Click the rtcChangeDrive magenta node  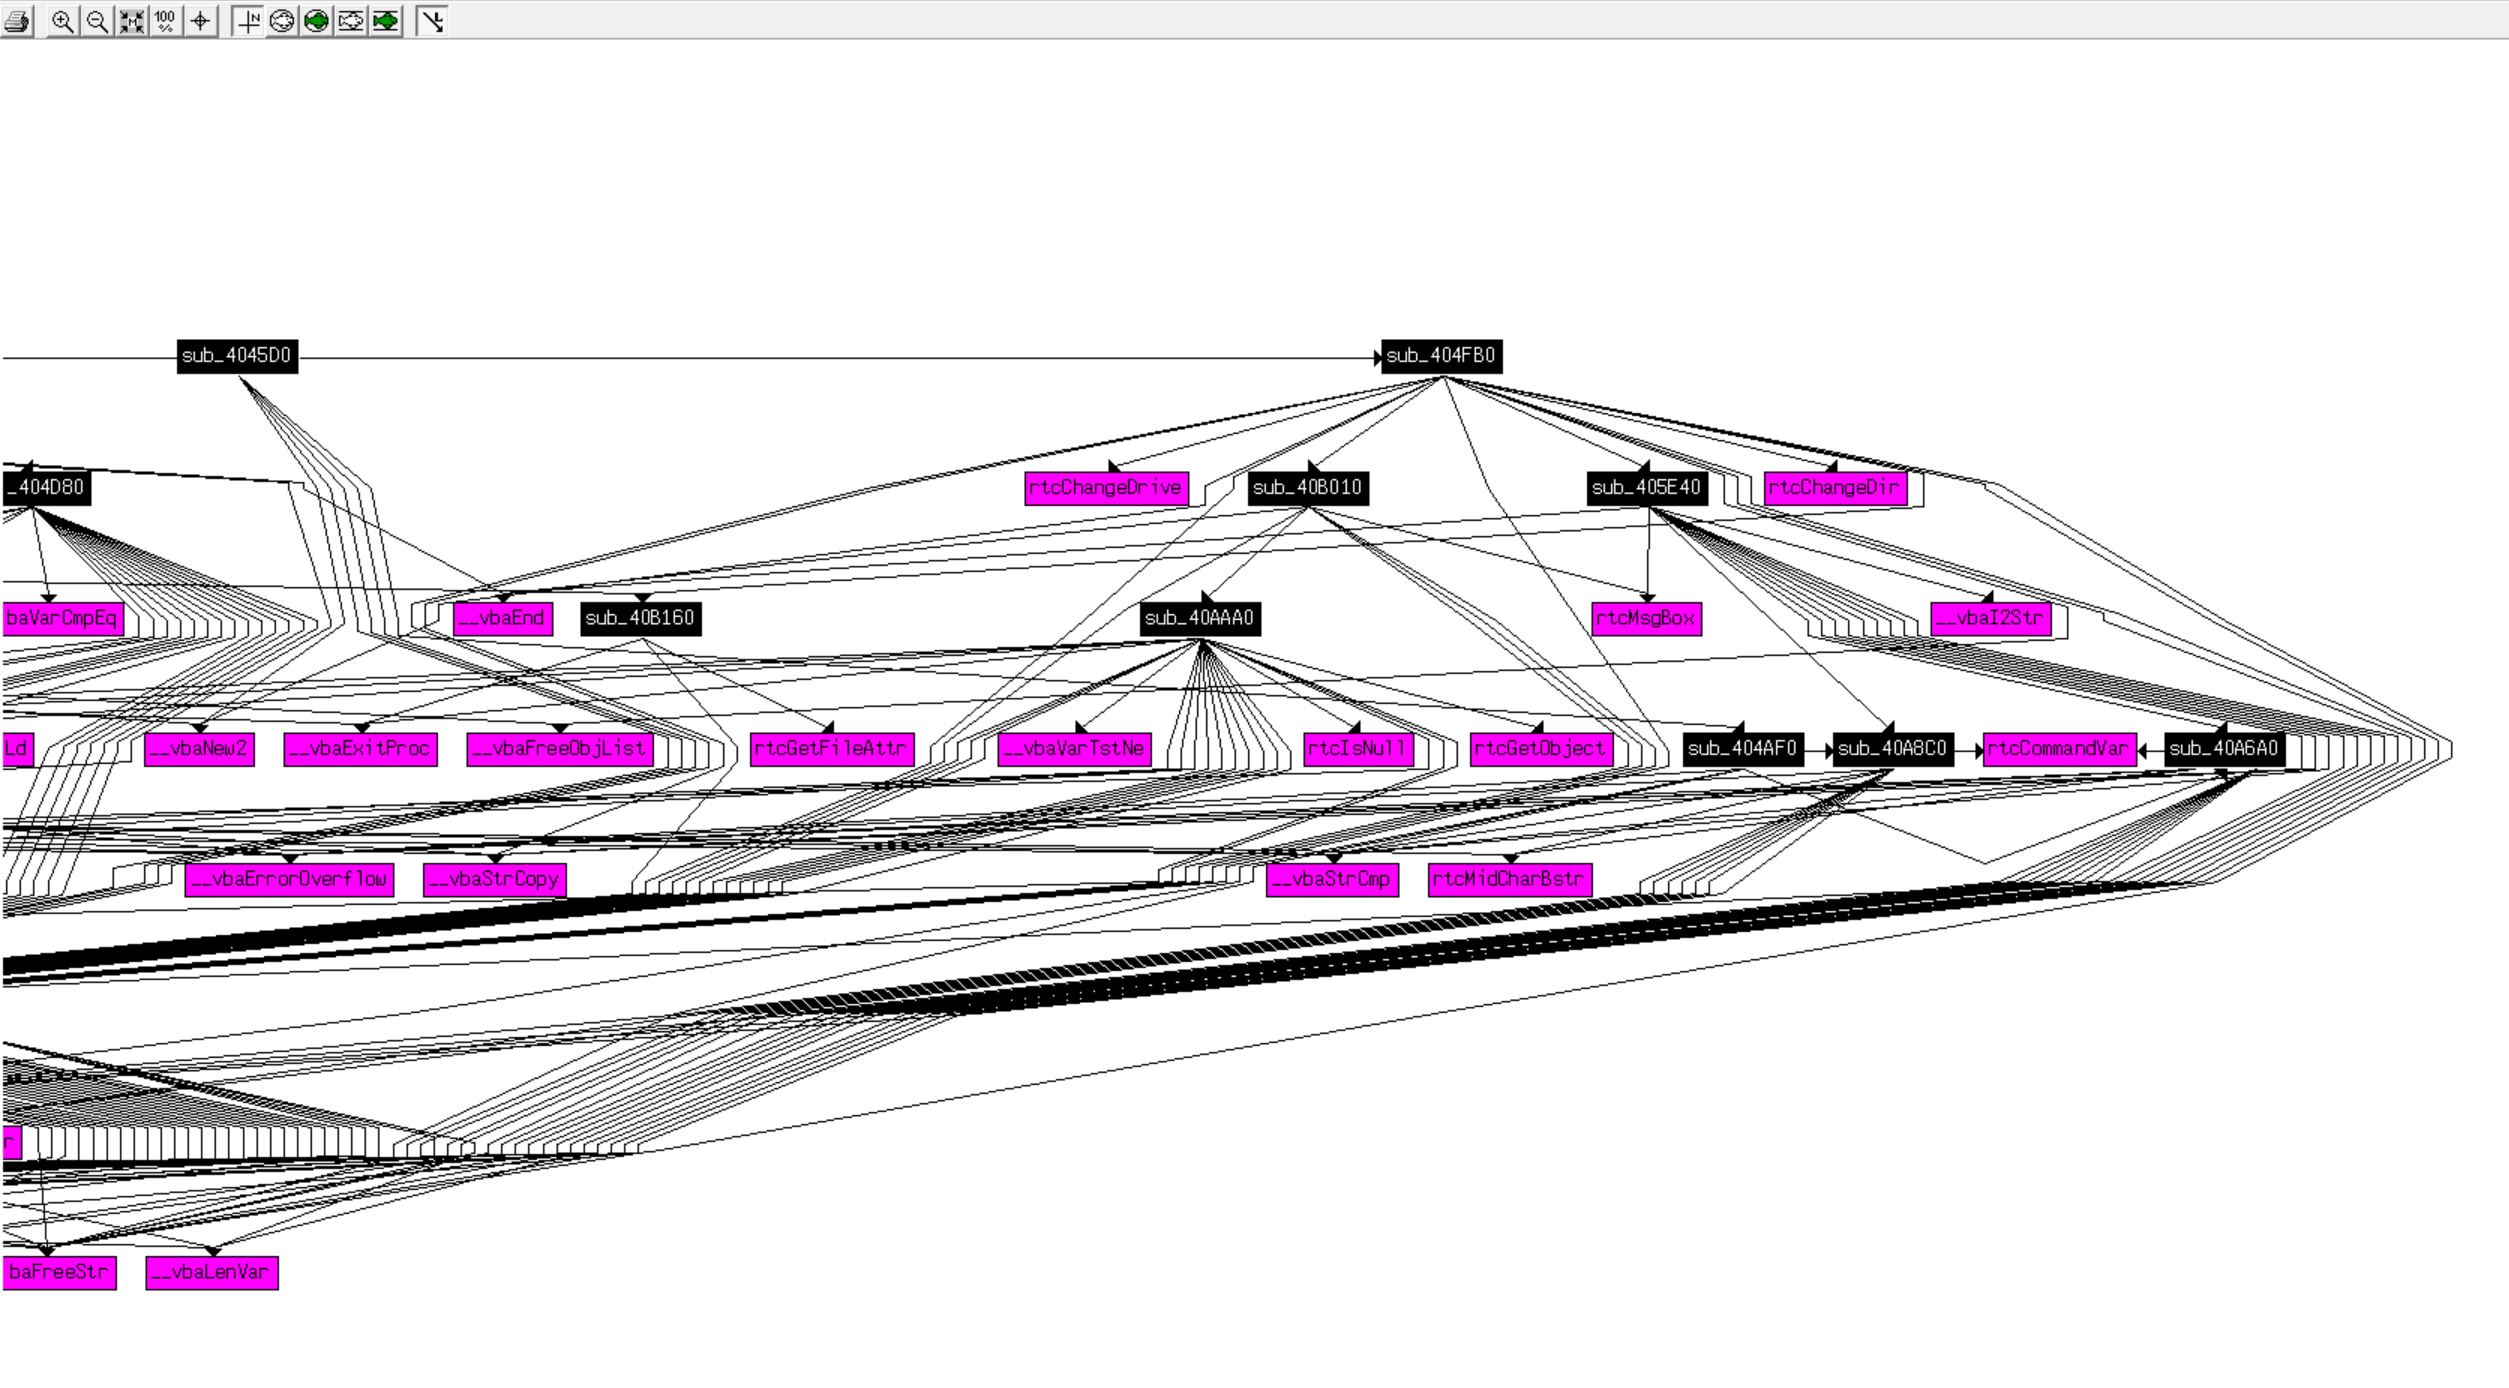pos(1106,489)
